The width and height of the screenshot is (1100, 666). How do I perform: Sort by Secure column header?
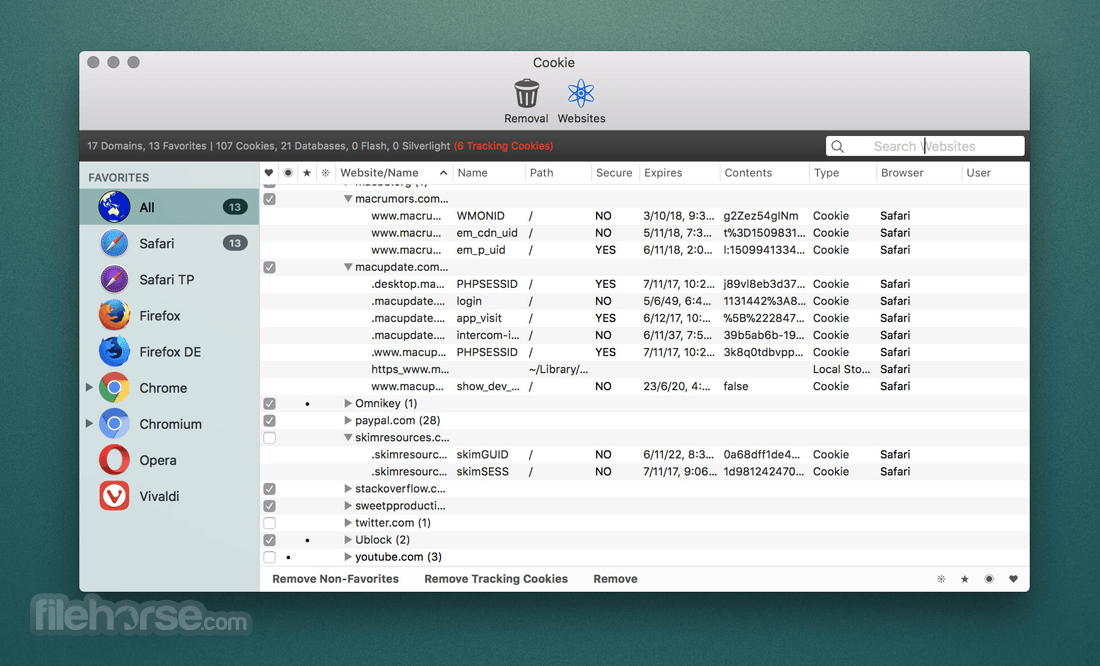tap(614, 173)
